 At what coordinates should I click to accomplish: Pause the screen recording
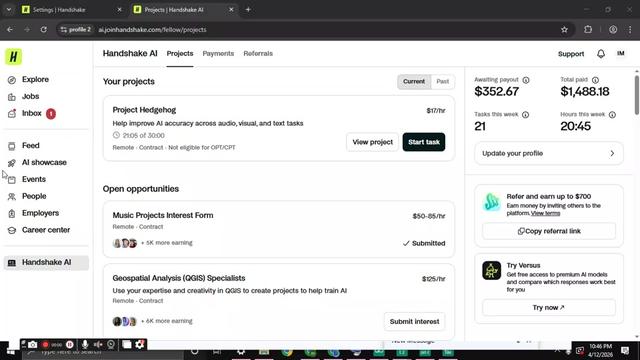coord(70,345)
